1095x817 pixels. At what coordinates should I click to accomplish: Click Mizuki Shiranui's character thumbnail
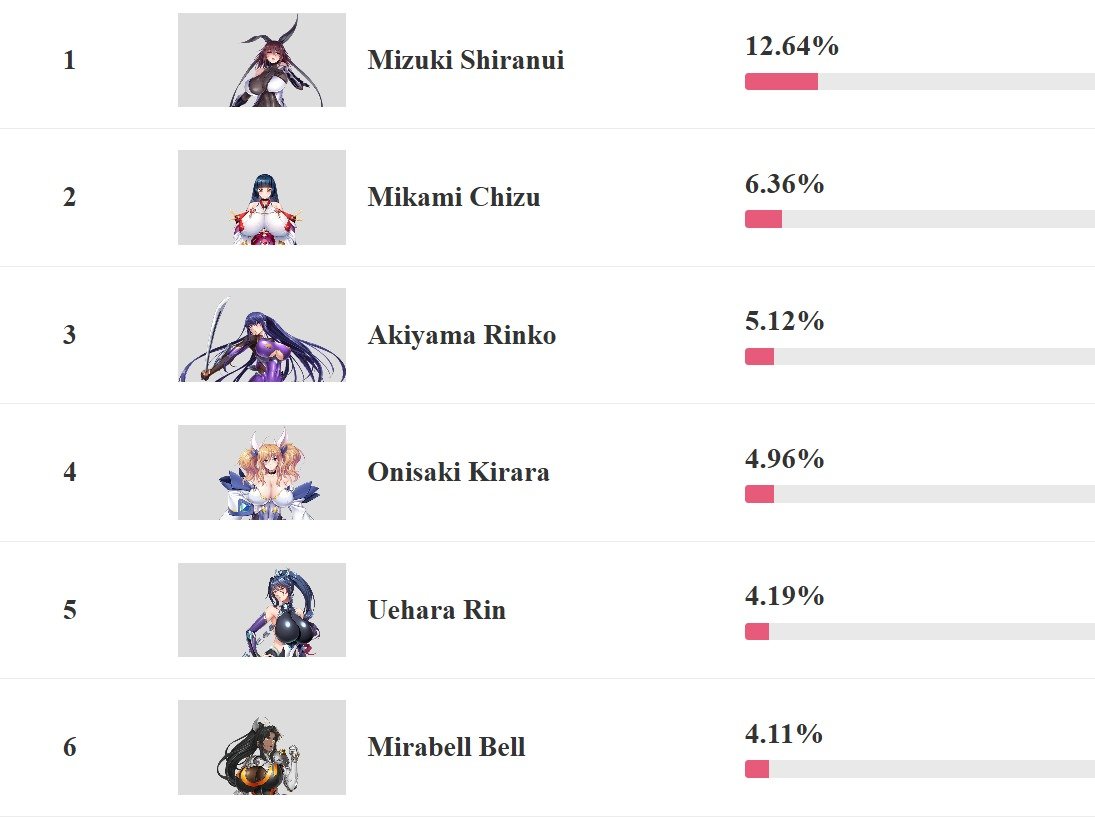[x=262, y=60]
